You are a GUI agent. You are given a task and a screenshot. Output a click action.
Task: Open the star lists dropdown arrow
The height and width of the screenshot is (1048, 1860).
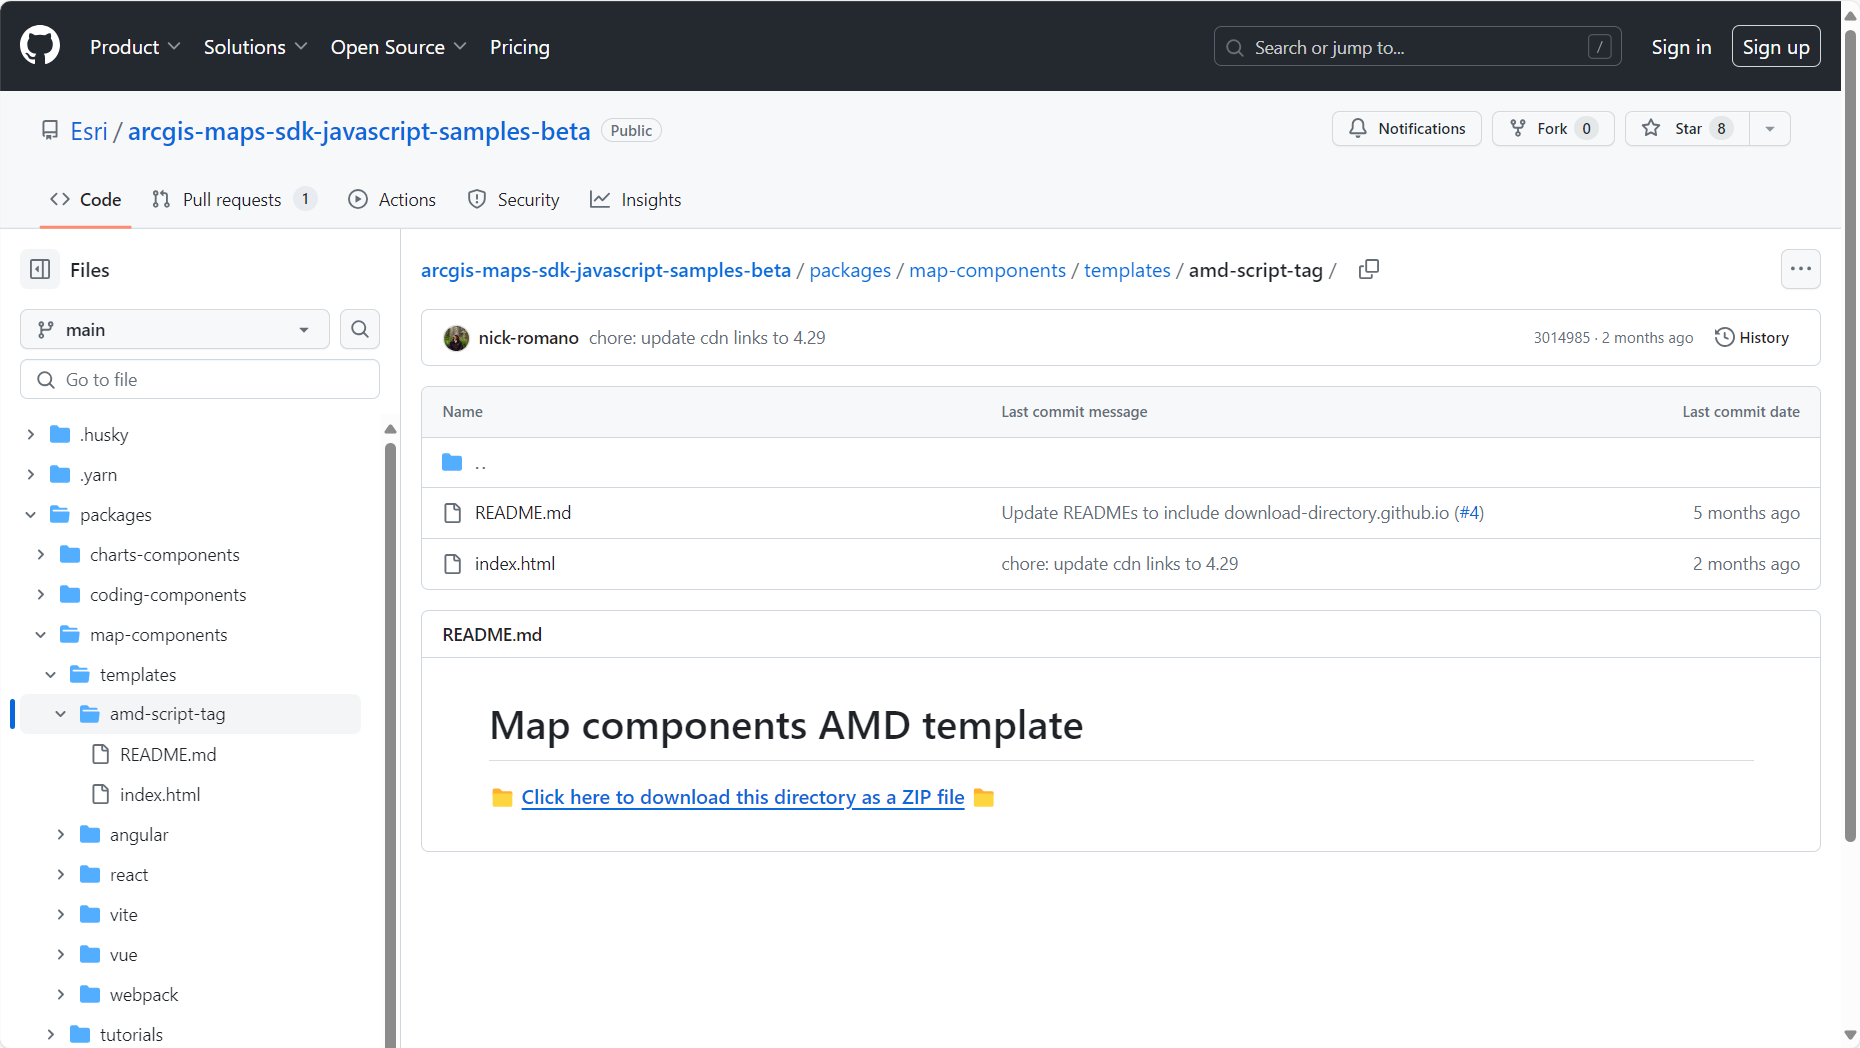(1770, 128)
